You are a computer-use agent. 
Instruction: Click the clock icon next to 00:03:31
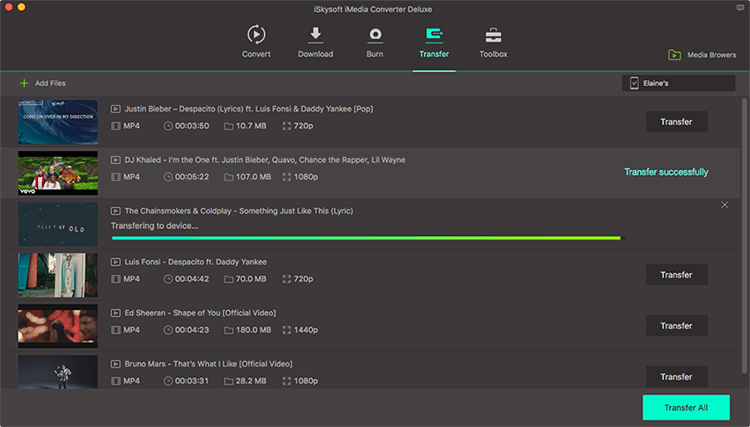pyautogui.click(x=168, y=381)
